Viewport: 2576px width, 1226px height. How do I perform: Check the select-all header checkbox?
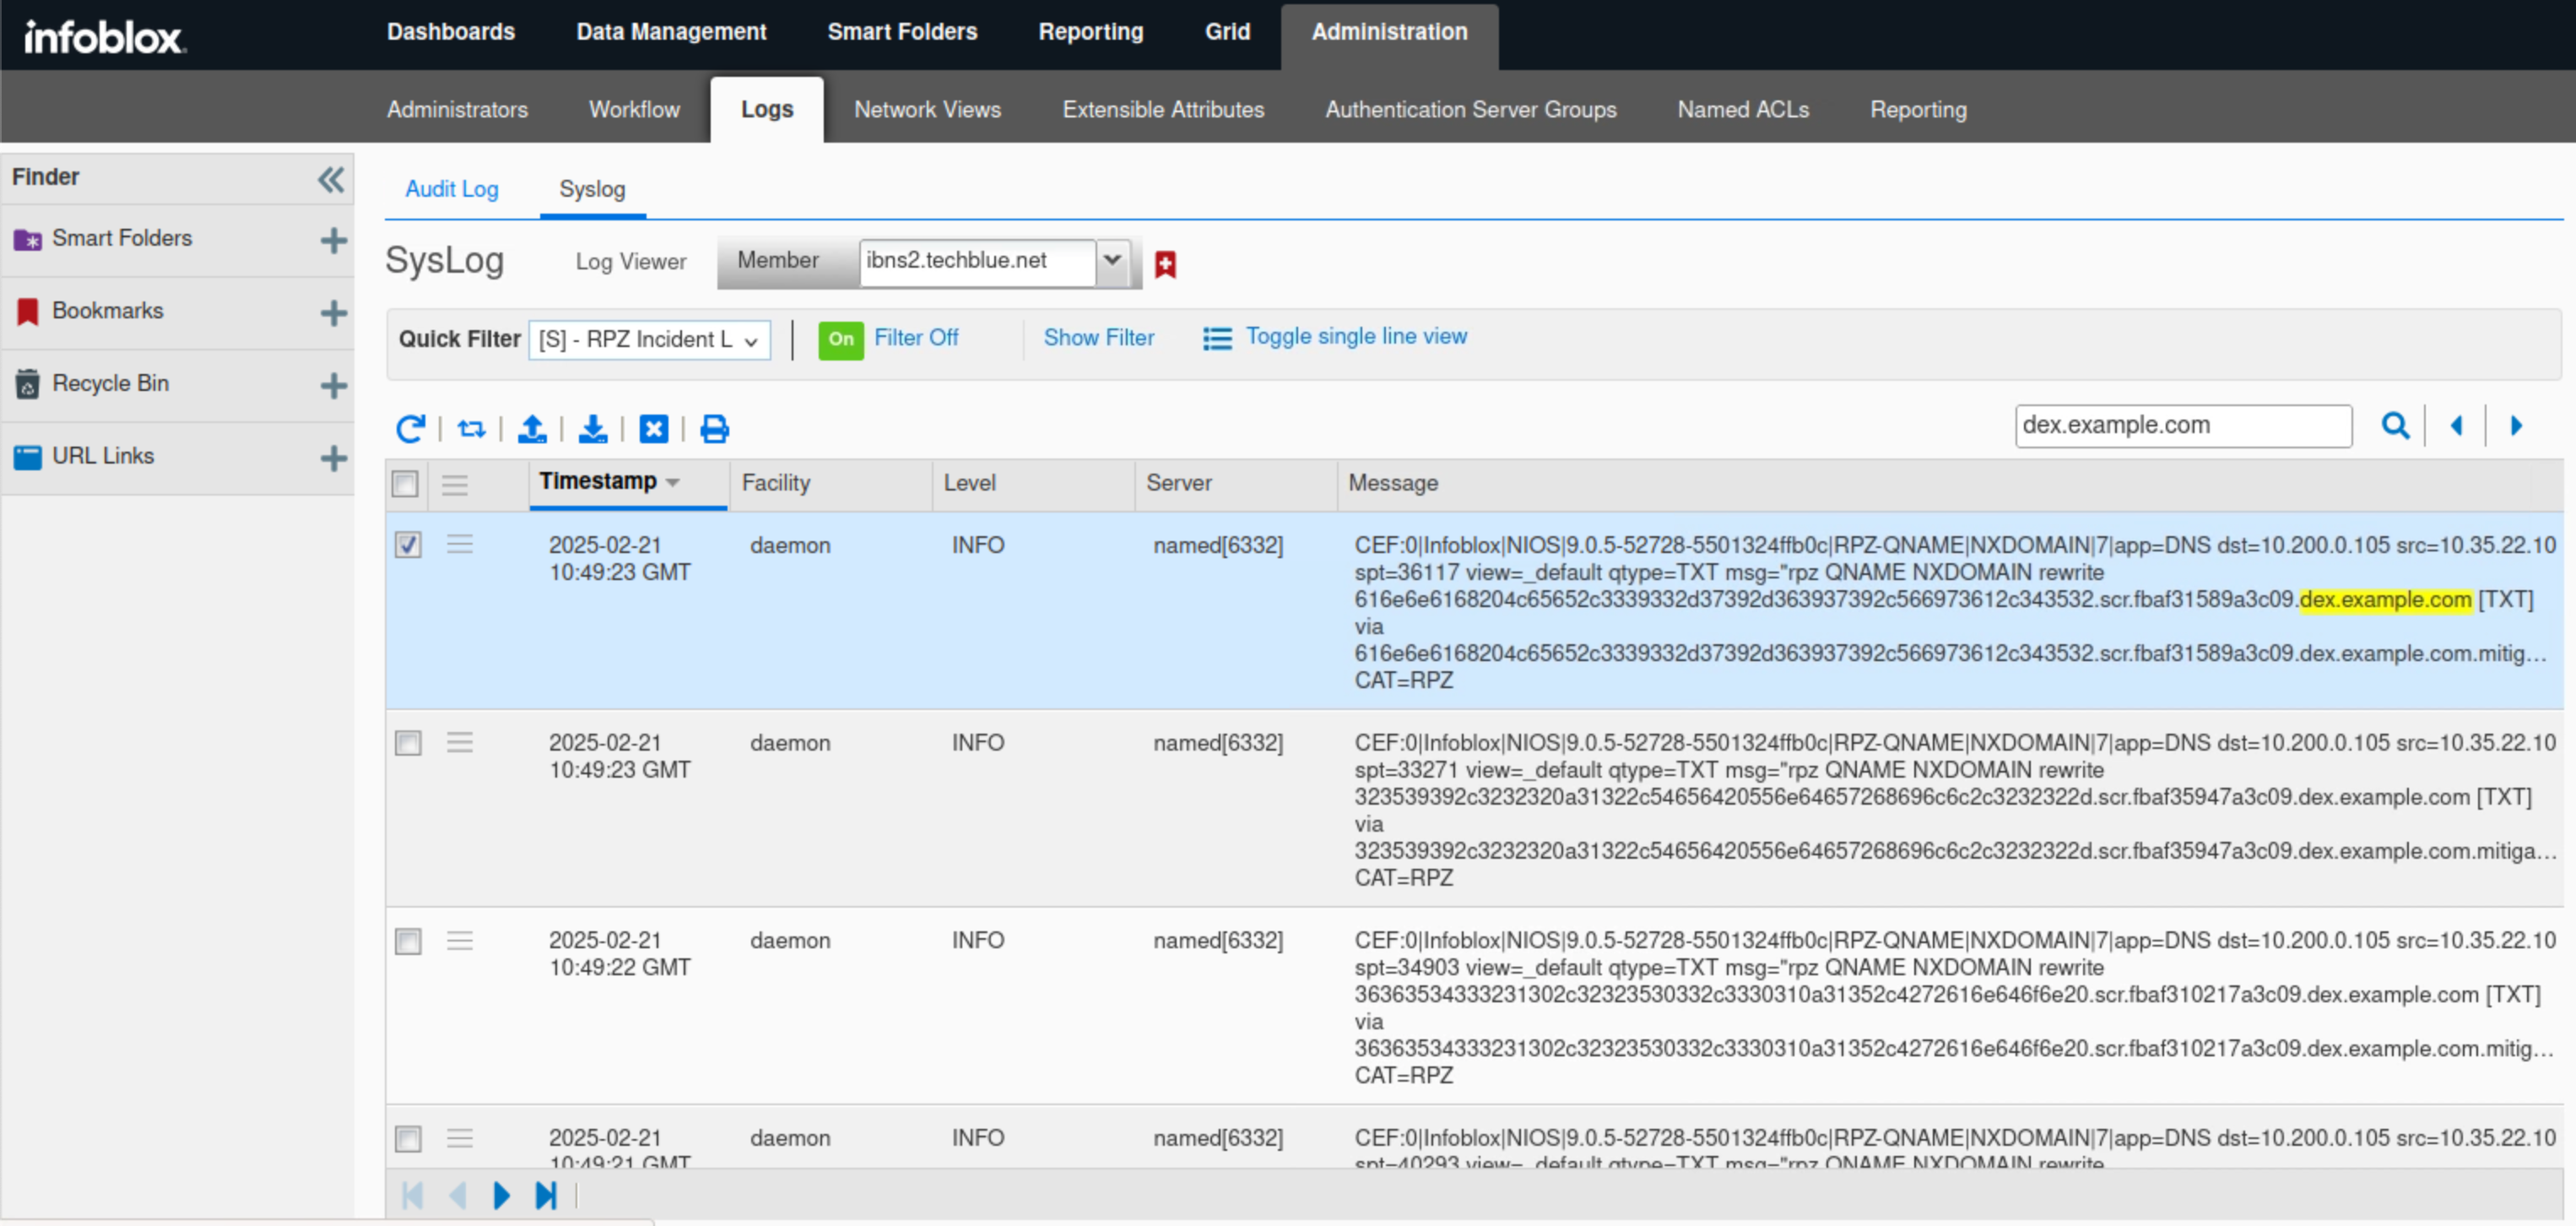tap(405, 485)
